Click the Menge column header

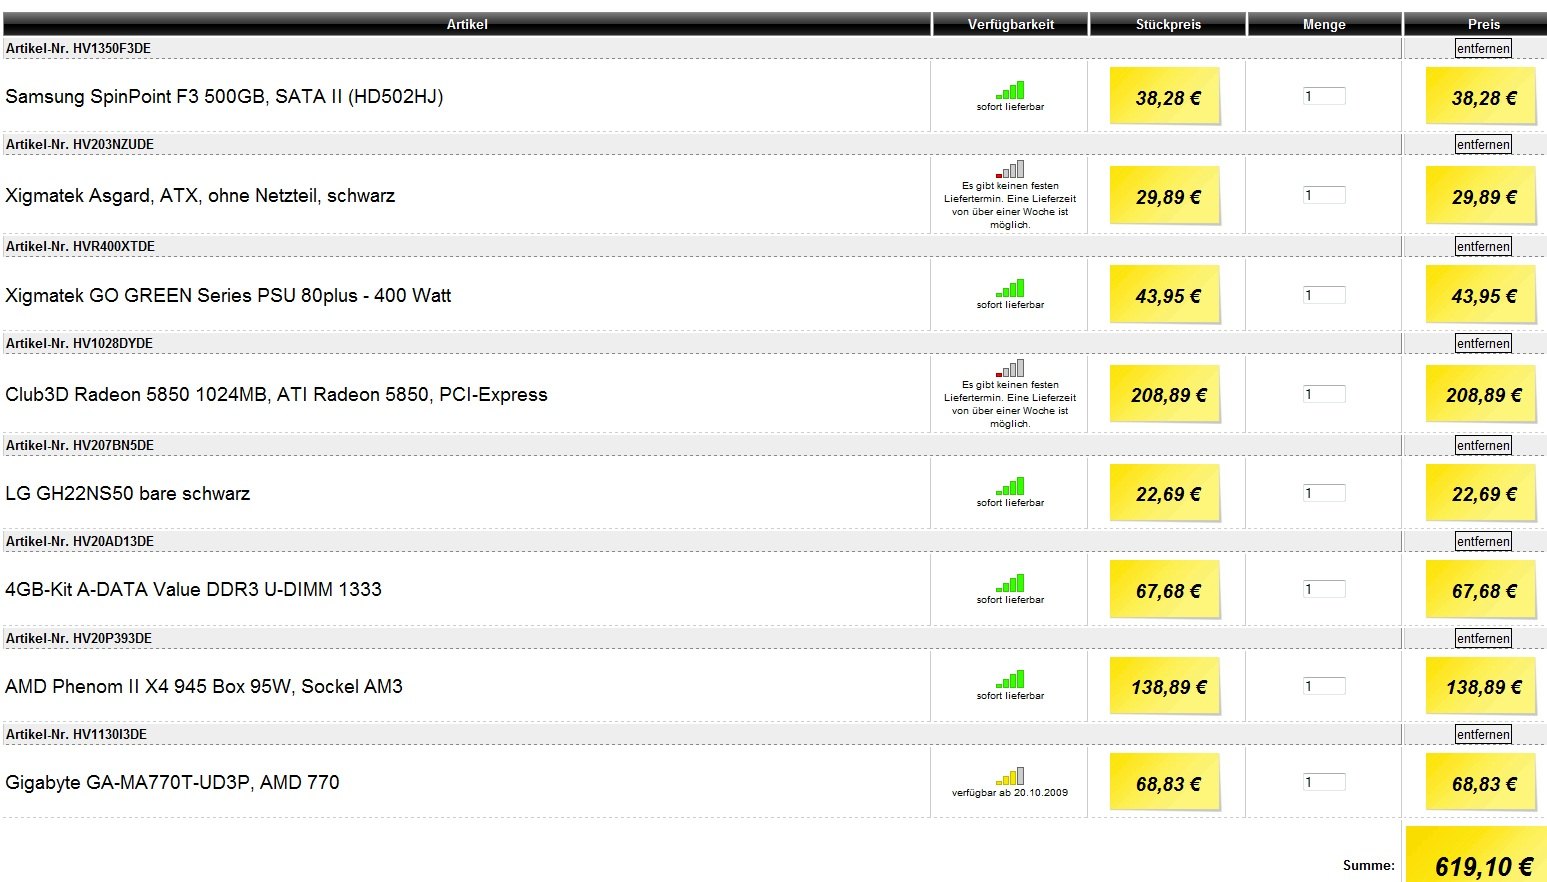[x=1324, y=24]
